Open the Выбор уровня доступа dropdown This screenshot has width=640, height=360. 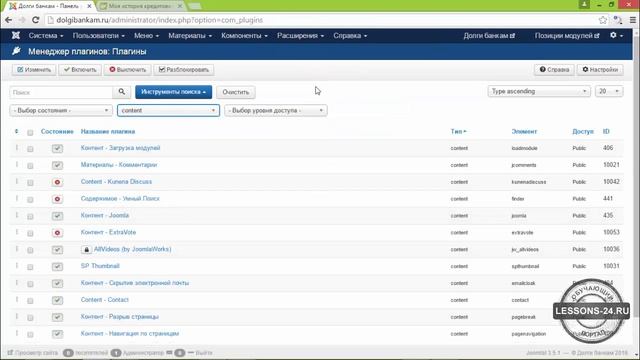click(x=276, y=111)
